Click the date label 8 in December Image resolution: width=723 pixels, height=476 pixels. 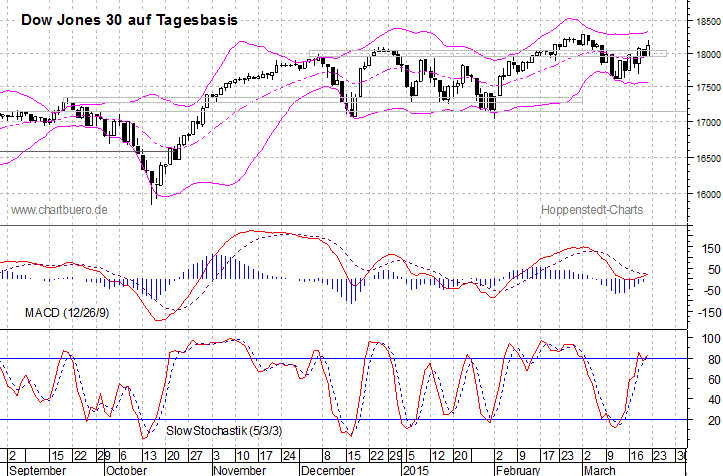click(327, 456)
